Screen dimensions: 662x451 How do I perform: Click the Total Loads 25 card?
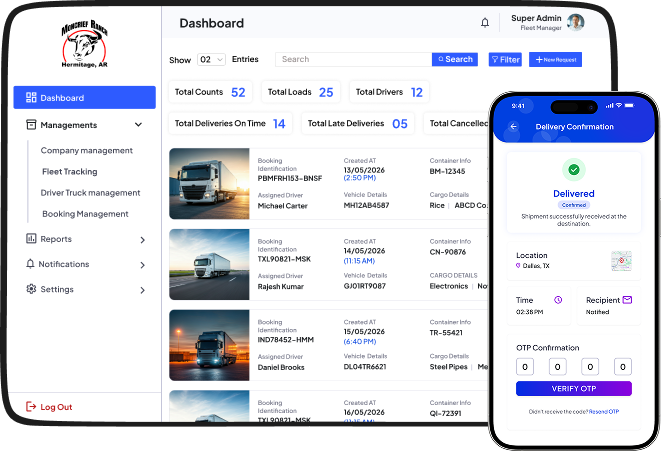tap(301, 92)
